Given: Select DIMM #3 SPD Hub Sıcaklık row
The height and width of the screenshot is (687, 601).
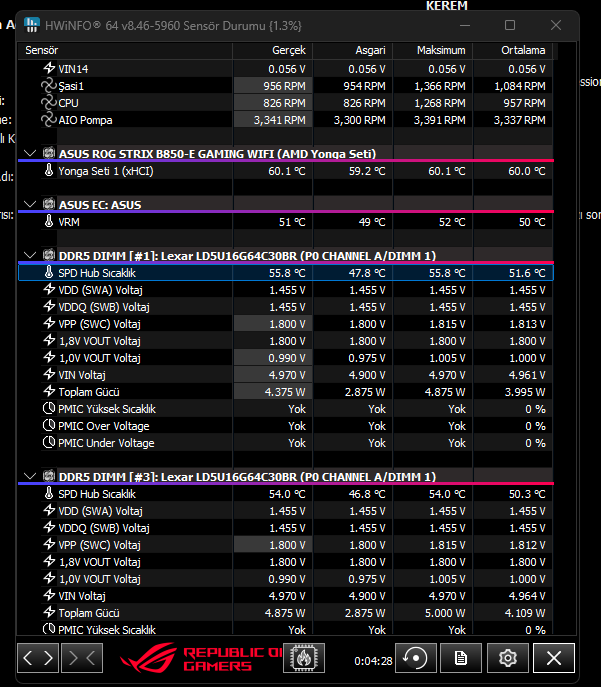Looking at the screenshot, I should (286, 494).
